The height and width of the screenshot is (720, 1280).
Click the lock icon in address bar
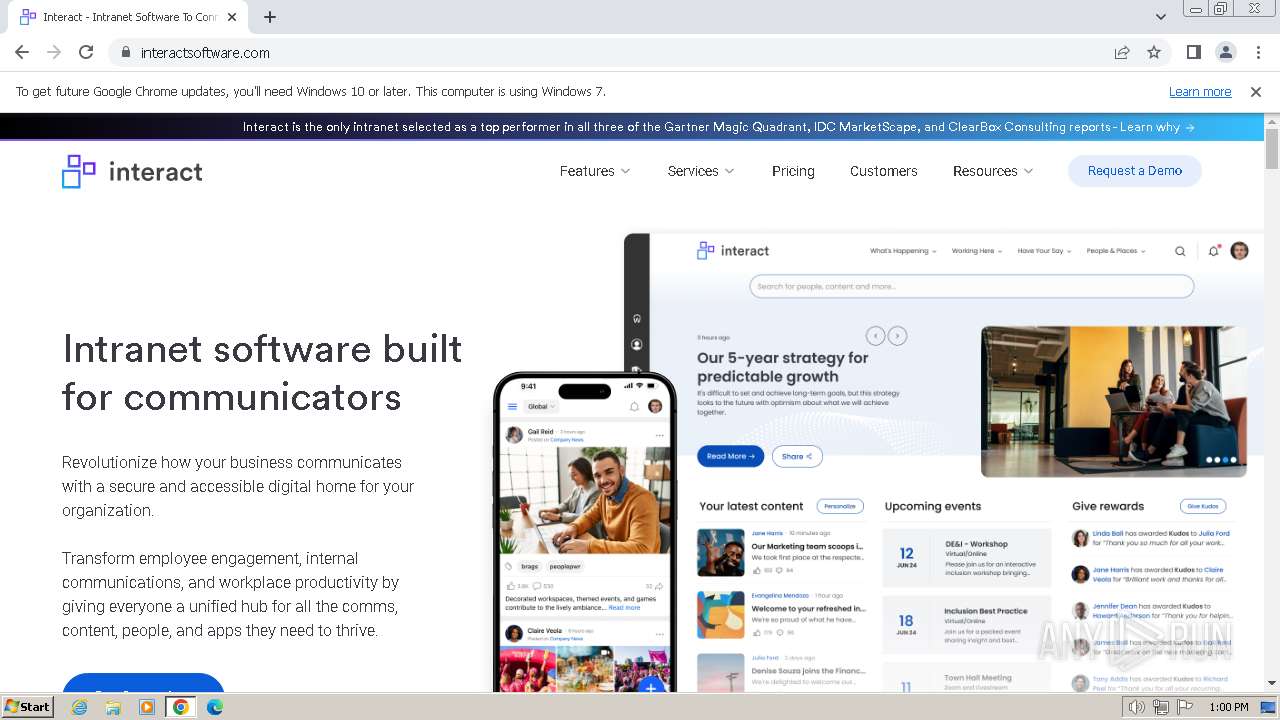tap(126, 52)
